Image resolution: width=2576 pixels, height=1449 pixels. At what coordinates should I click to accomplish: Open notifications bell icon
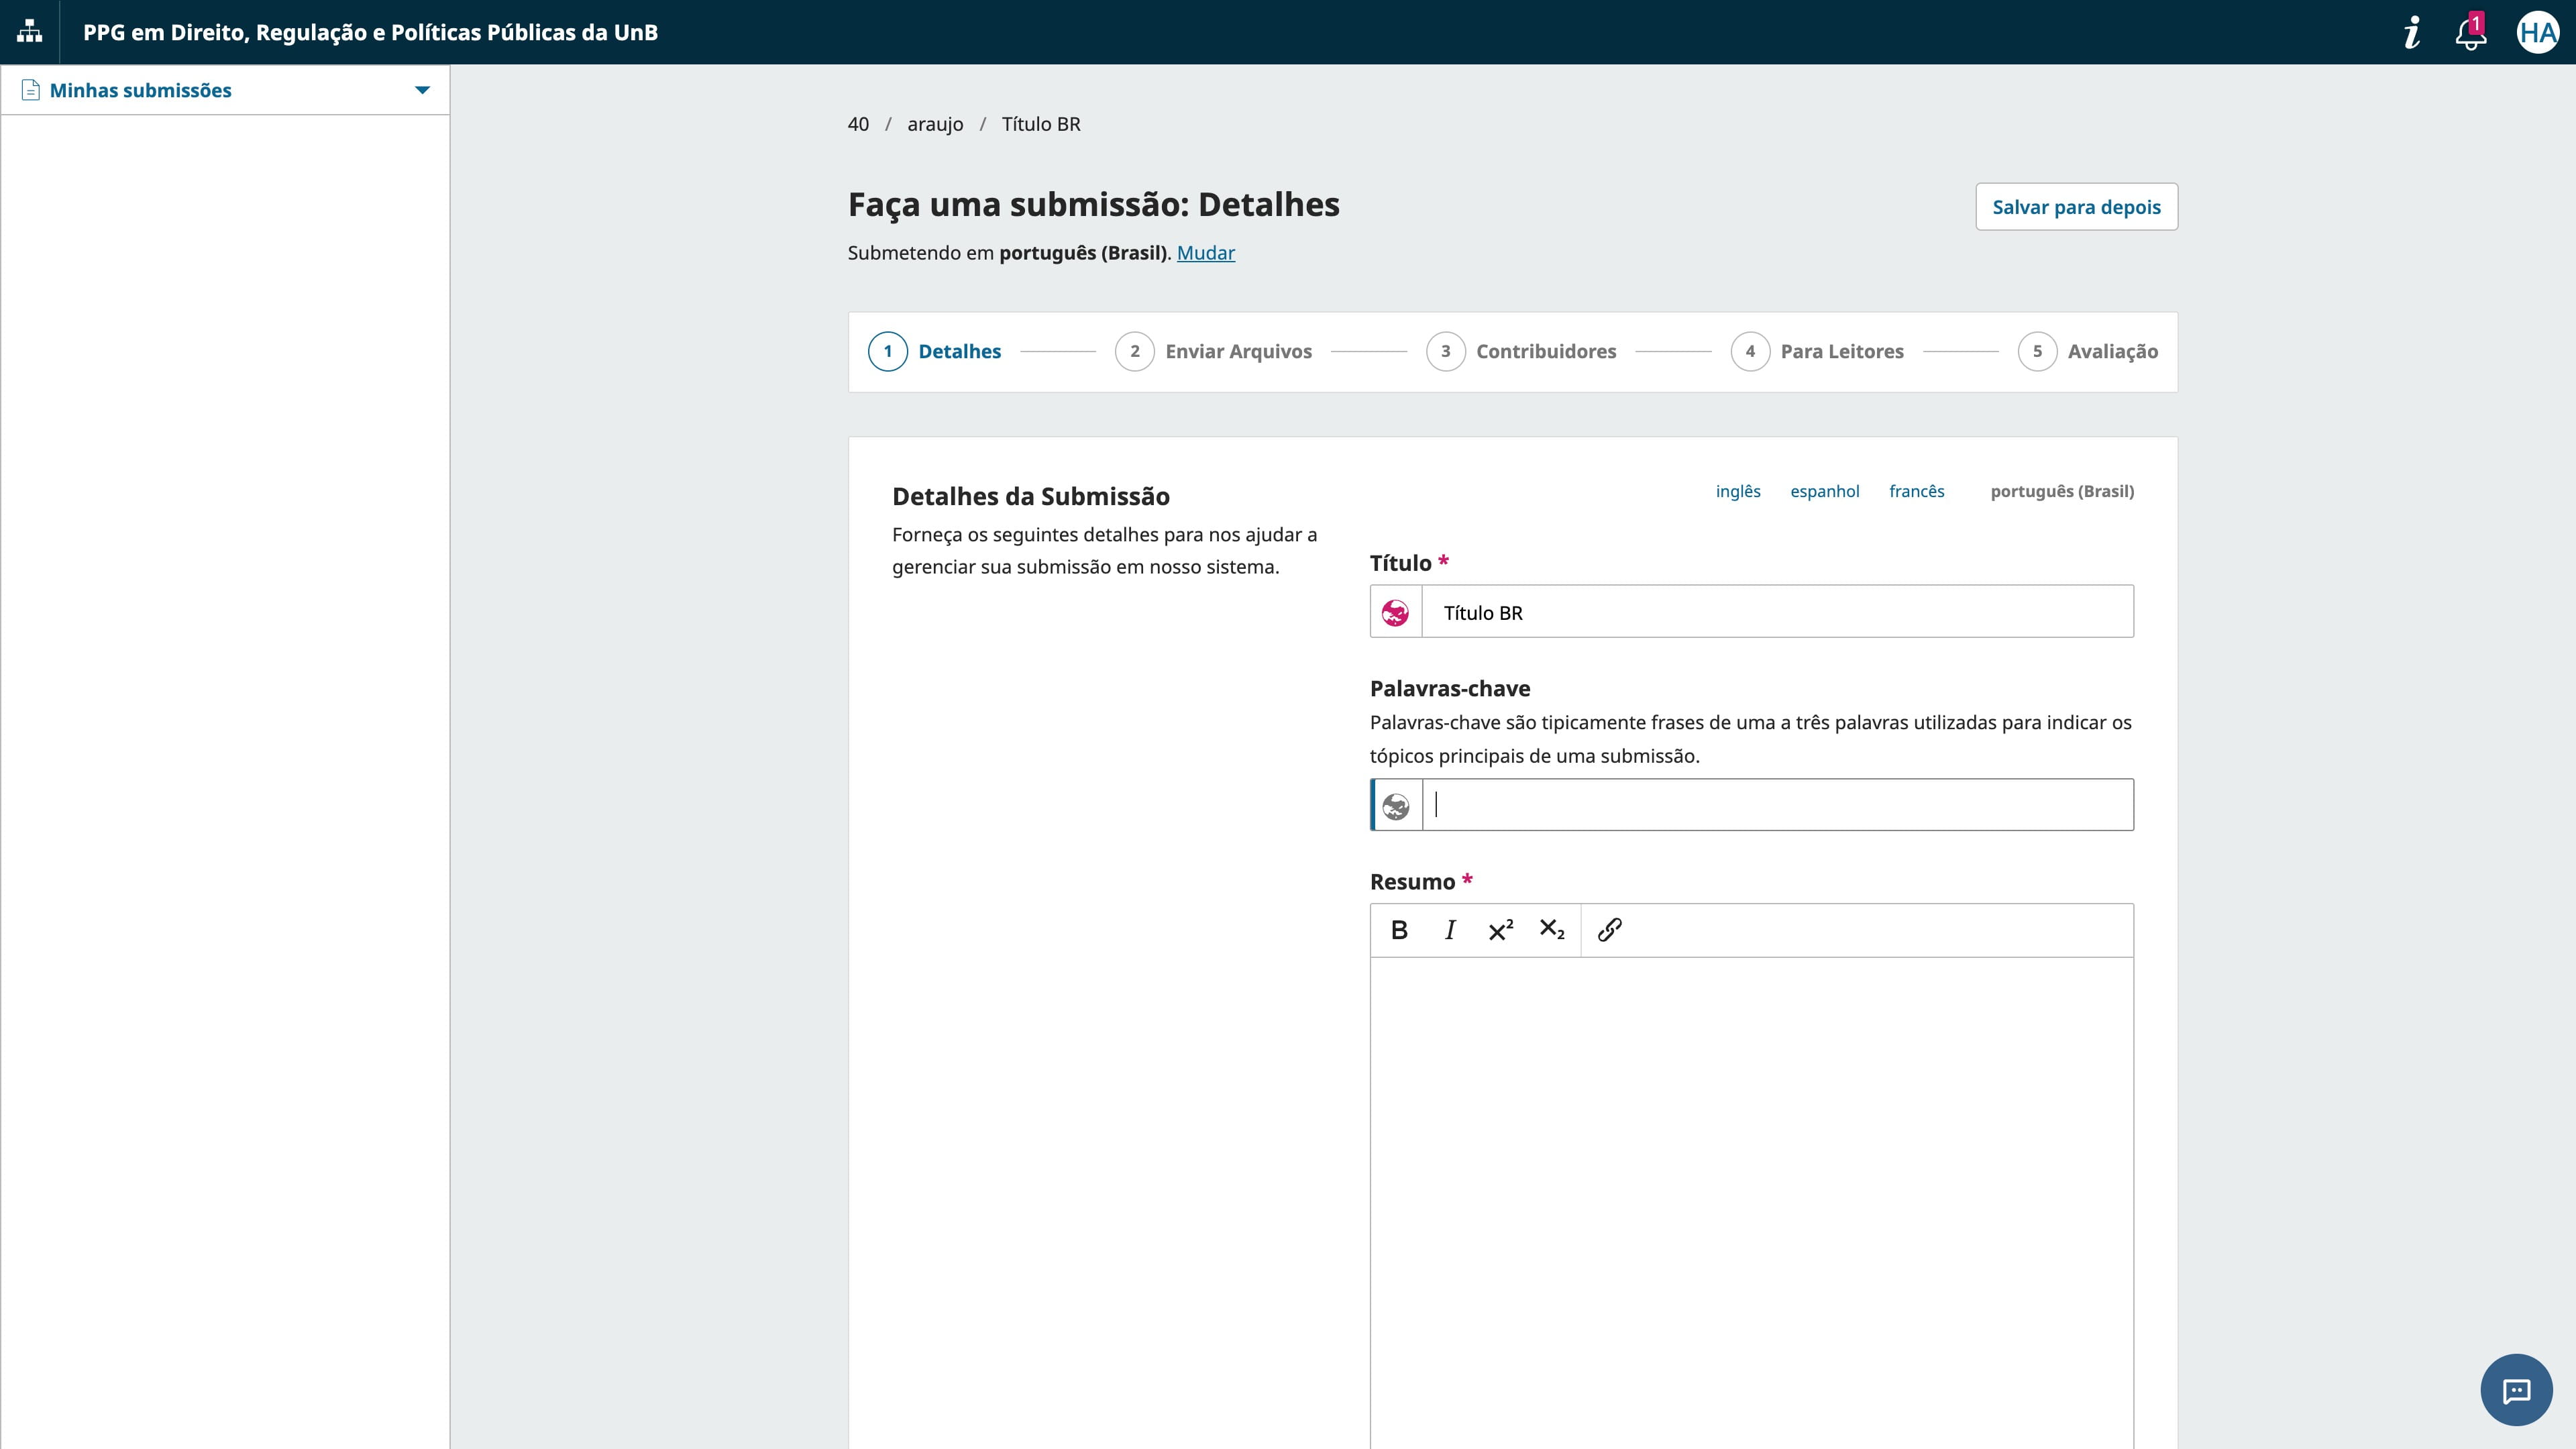tap(2470, 34)
